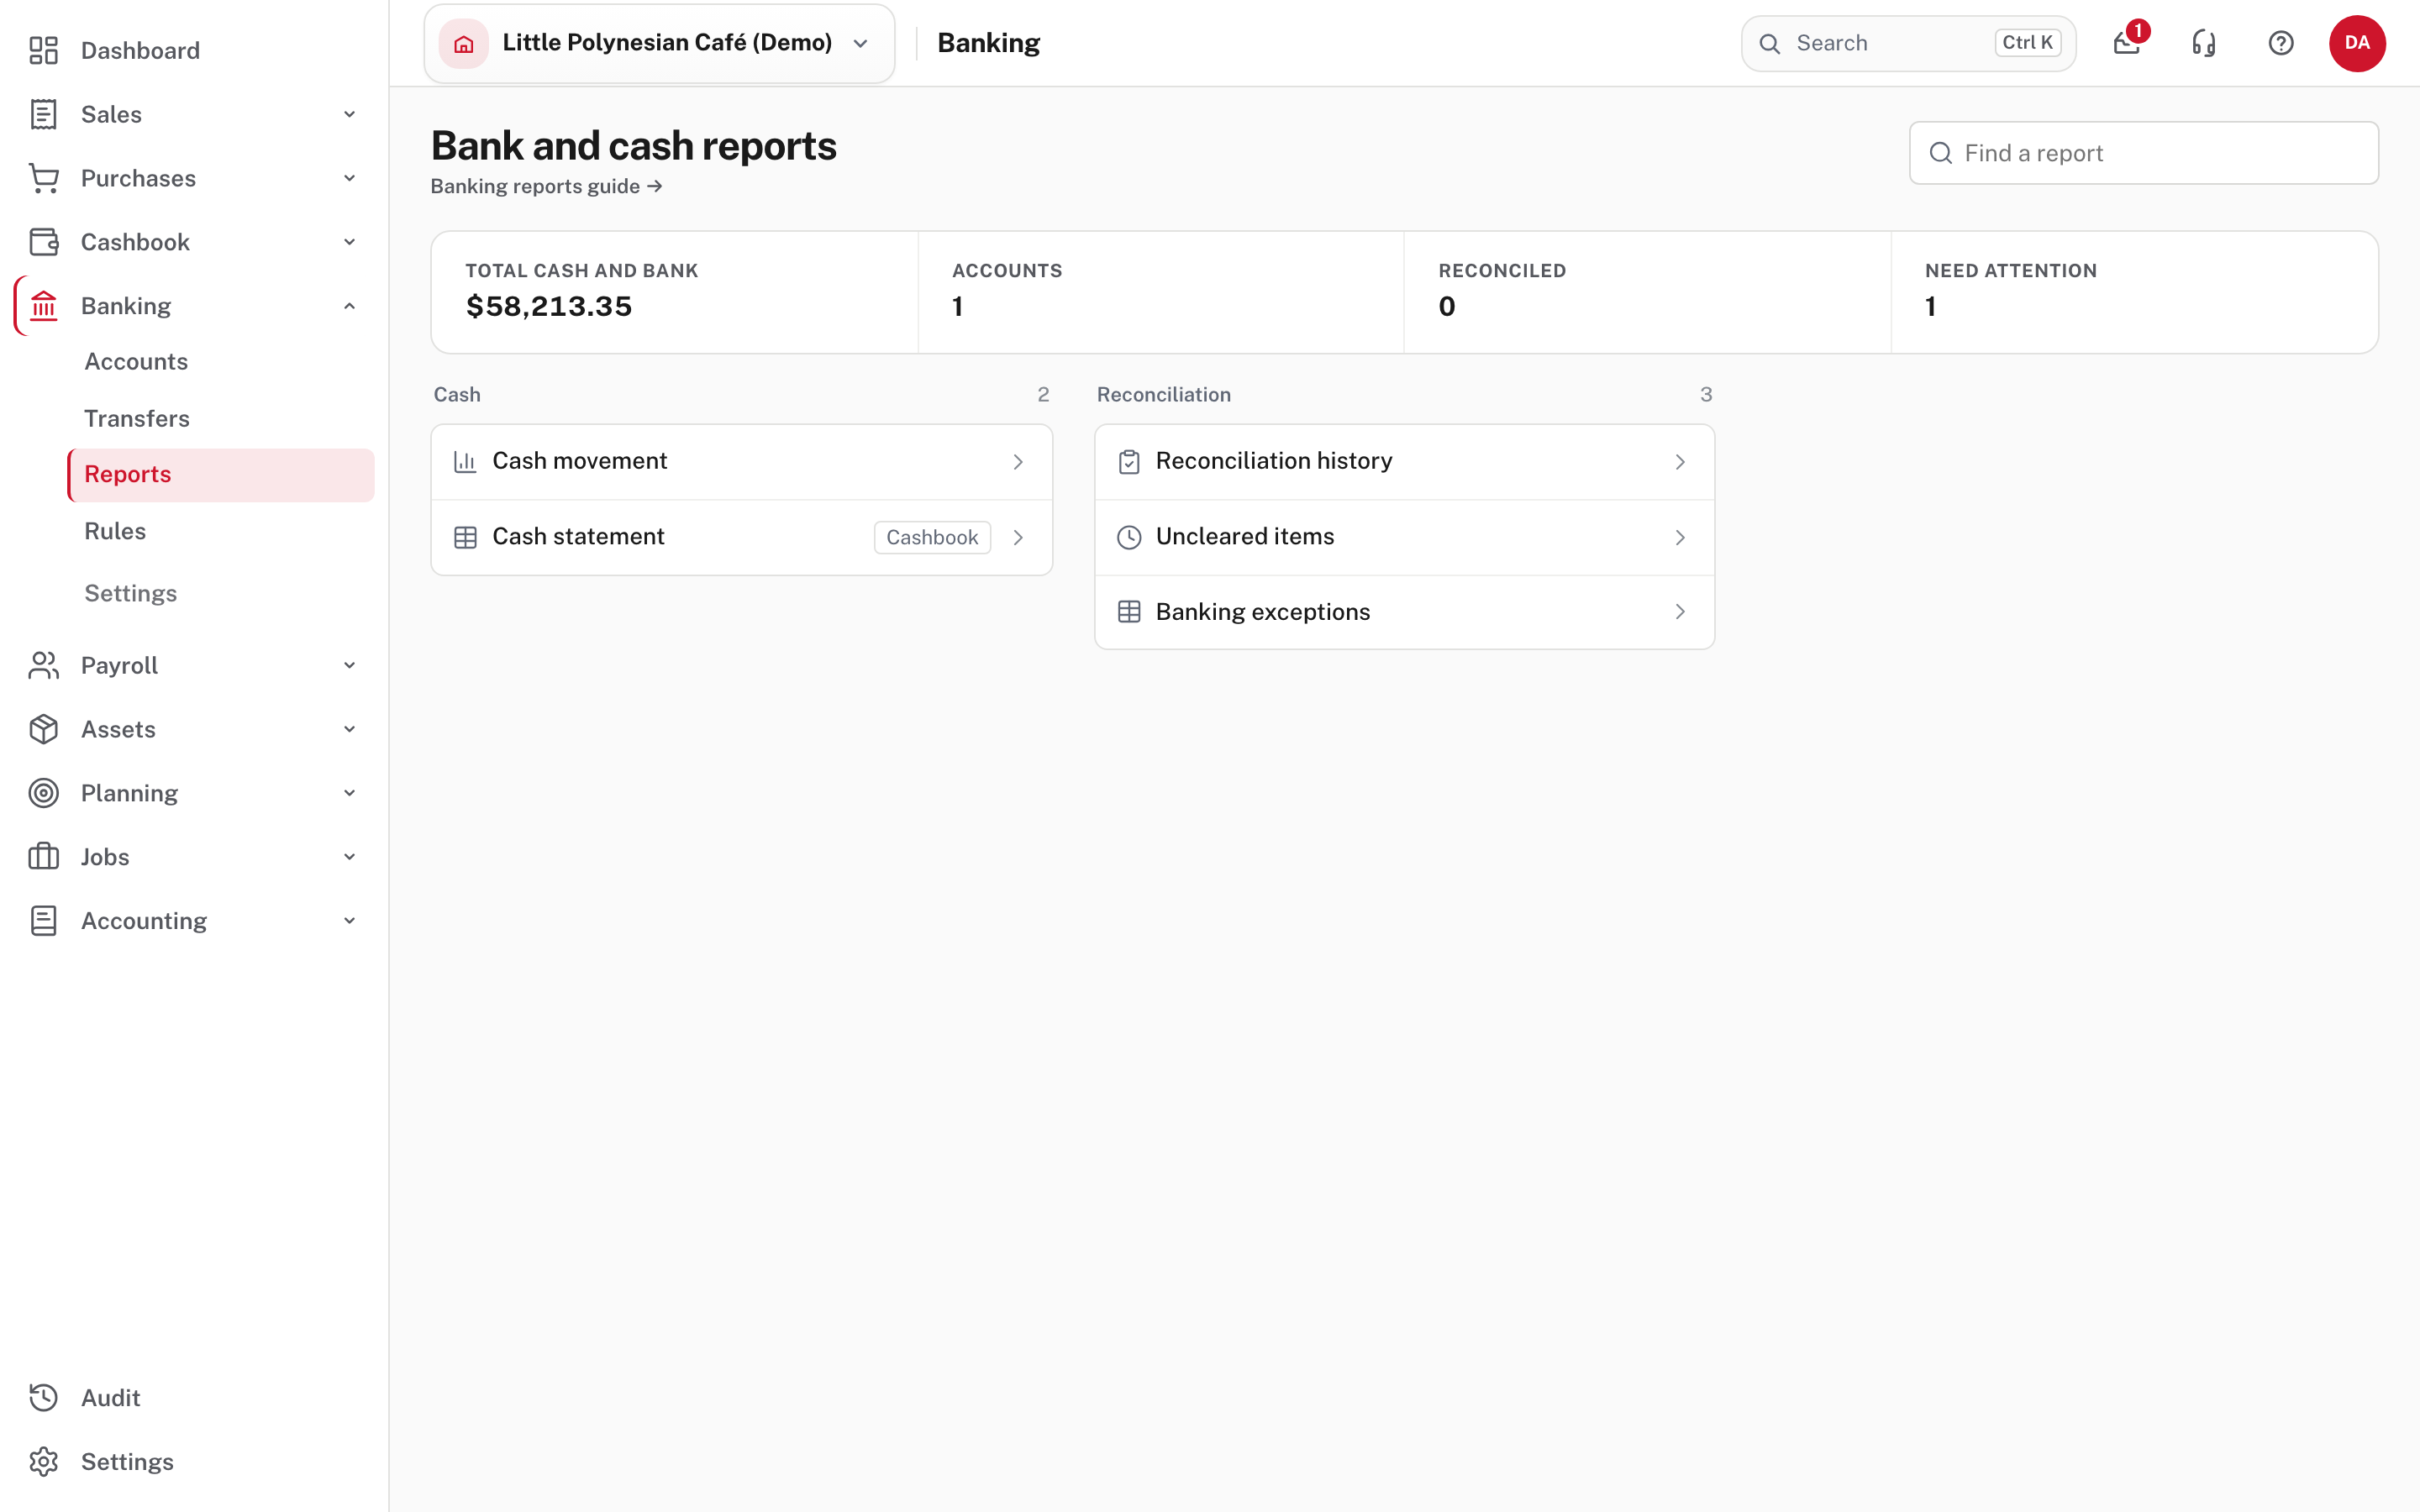2420x1512 pixels.
Task: Open the DA user avatar
Action: 2357,43
